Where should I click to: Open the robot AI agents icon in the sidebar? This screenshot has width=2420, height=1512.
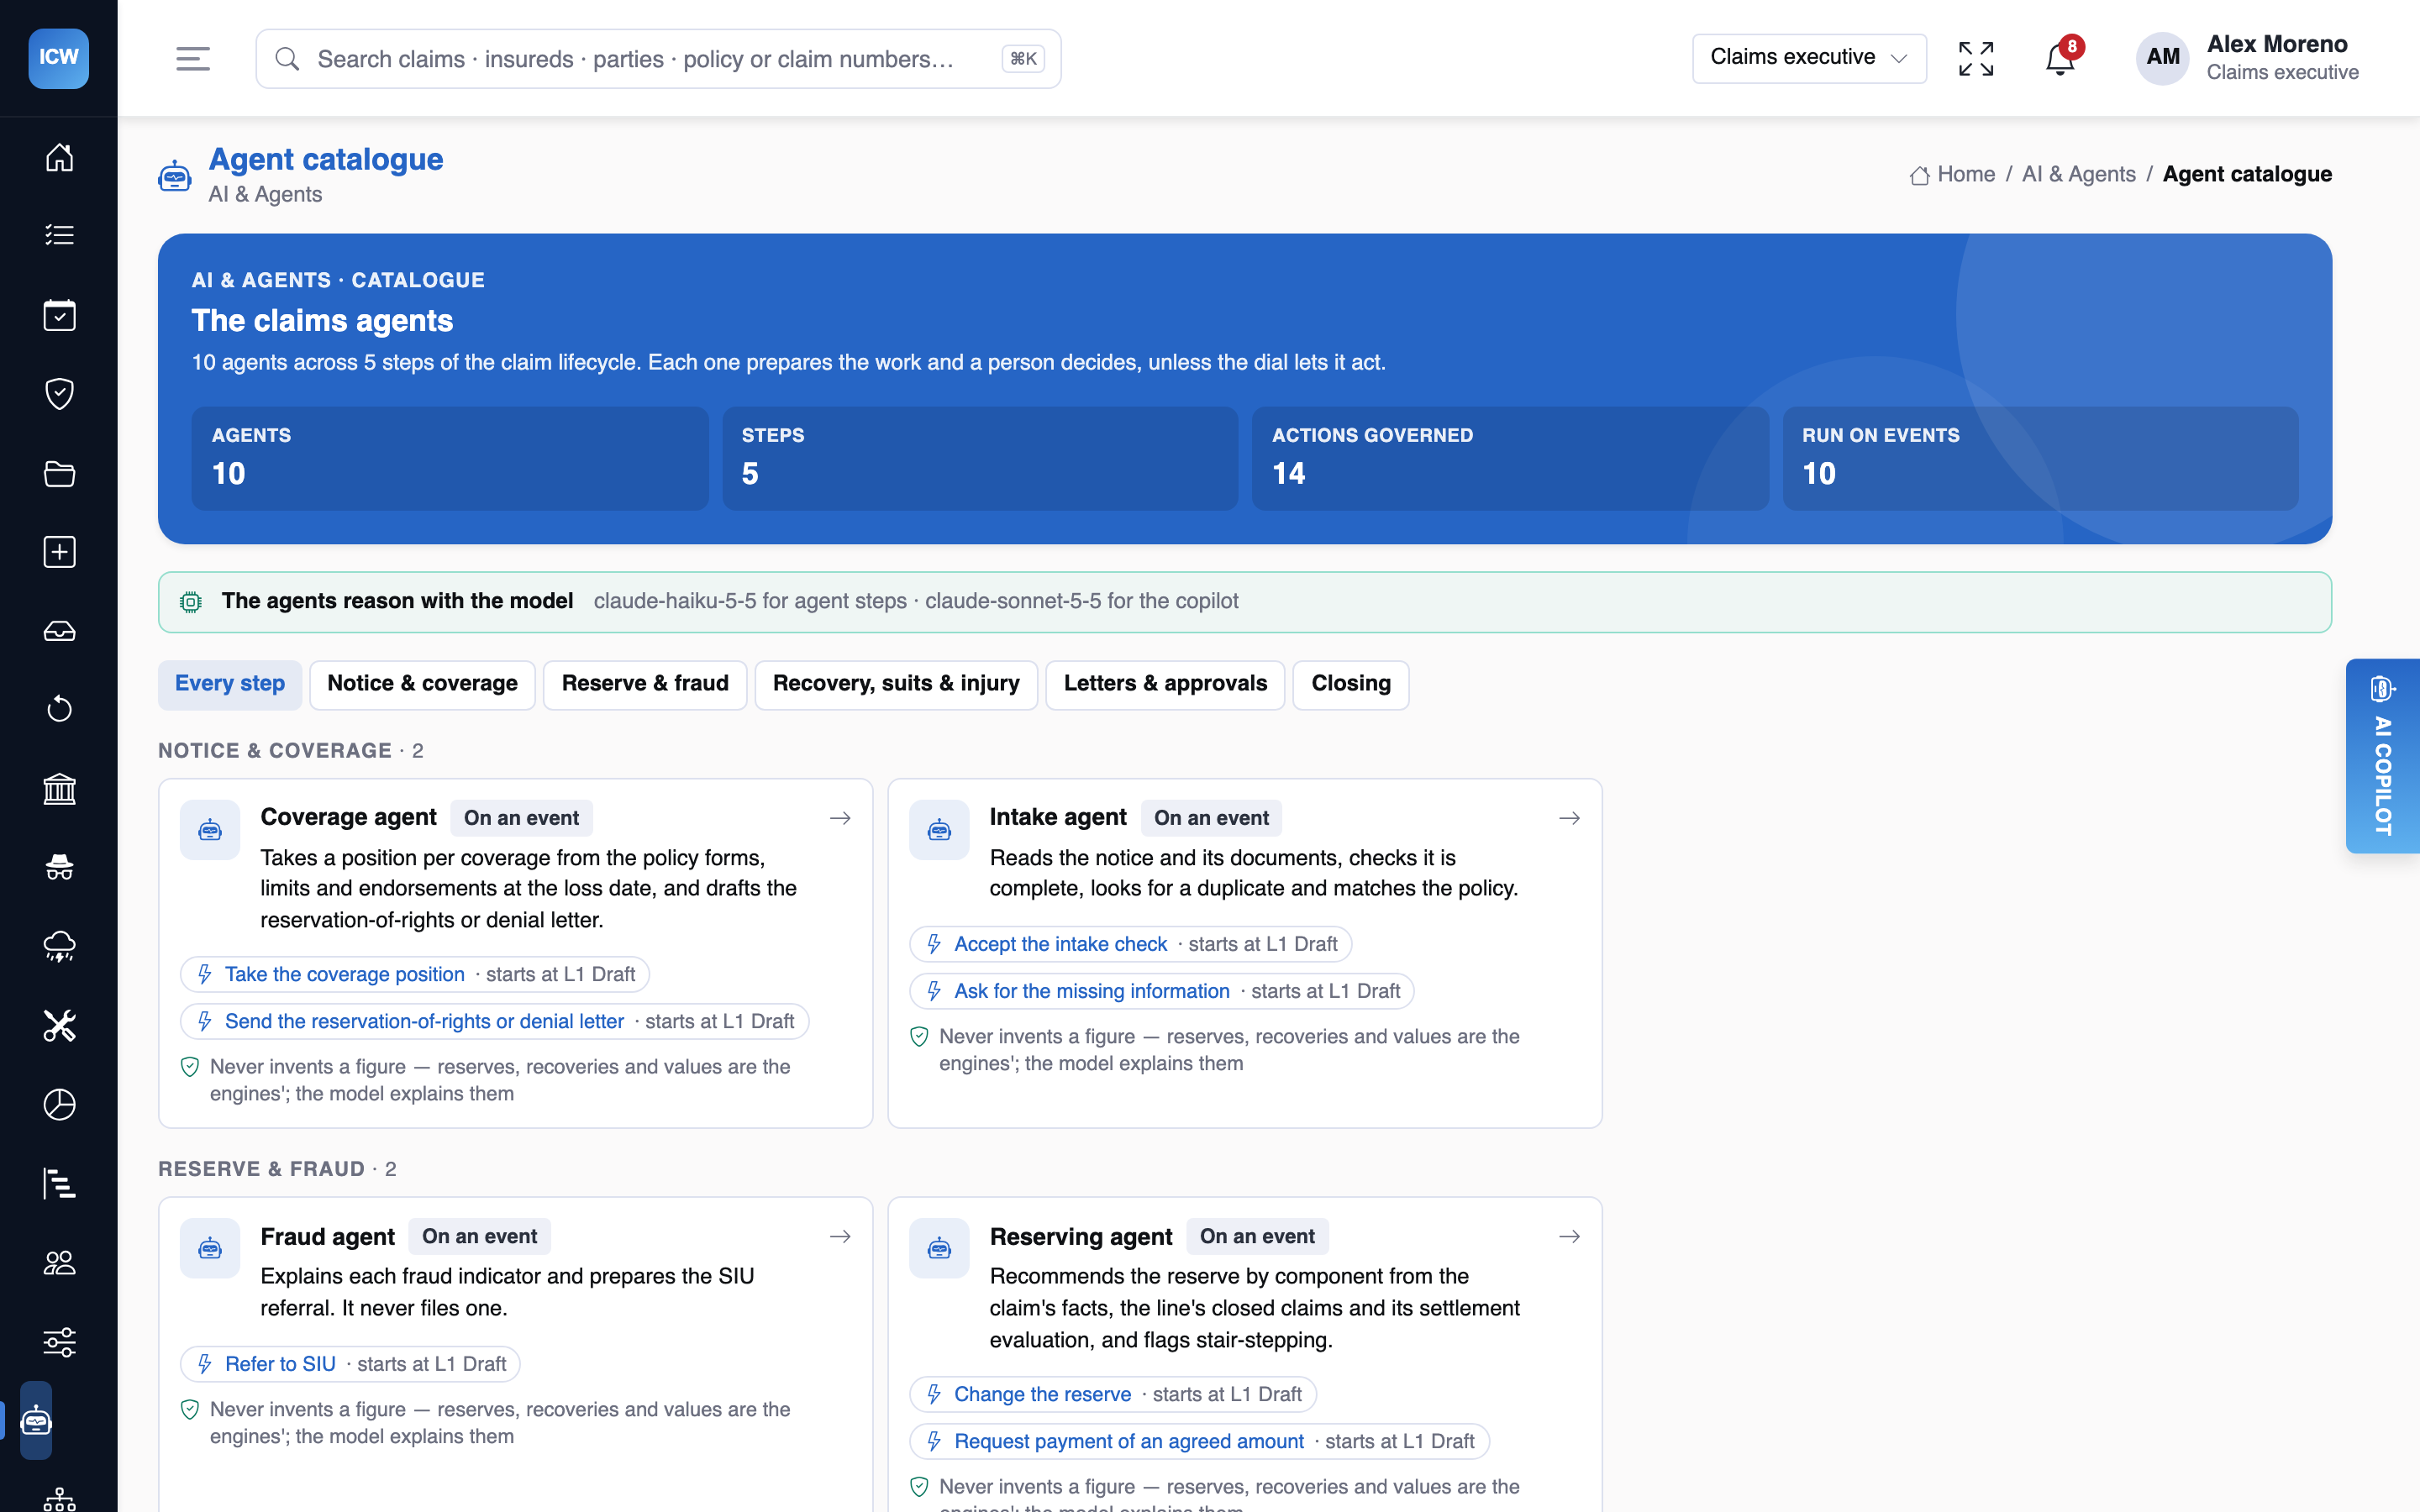tap(36, 1420)
